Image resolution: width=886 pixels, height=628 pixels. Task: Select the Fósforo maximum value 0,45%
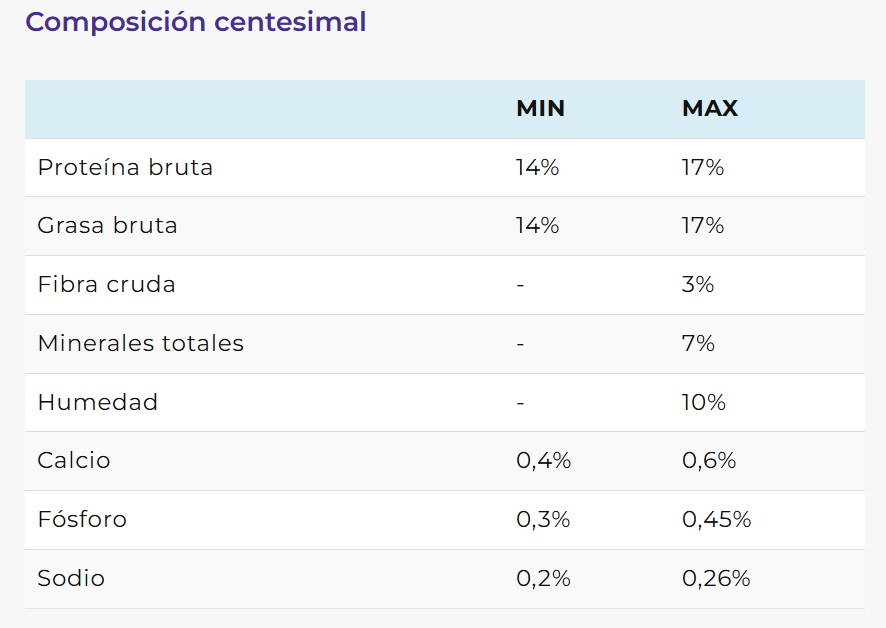(716, 520)
